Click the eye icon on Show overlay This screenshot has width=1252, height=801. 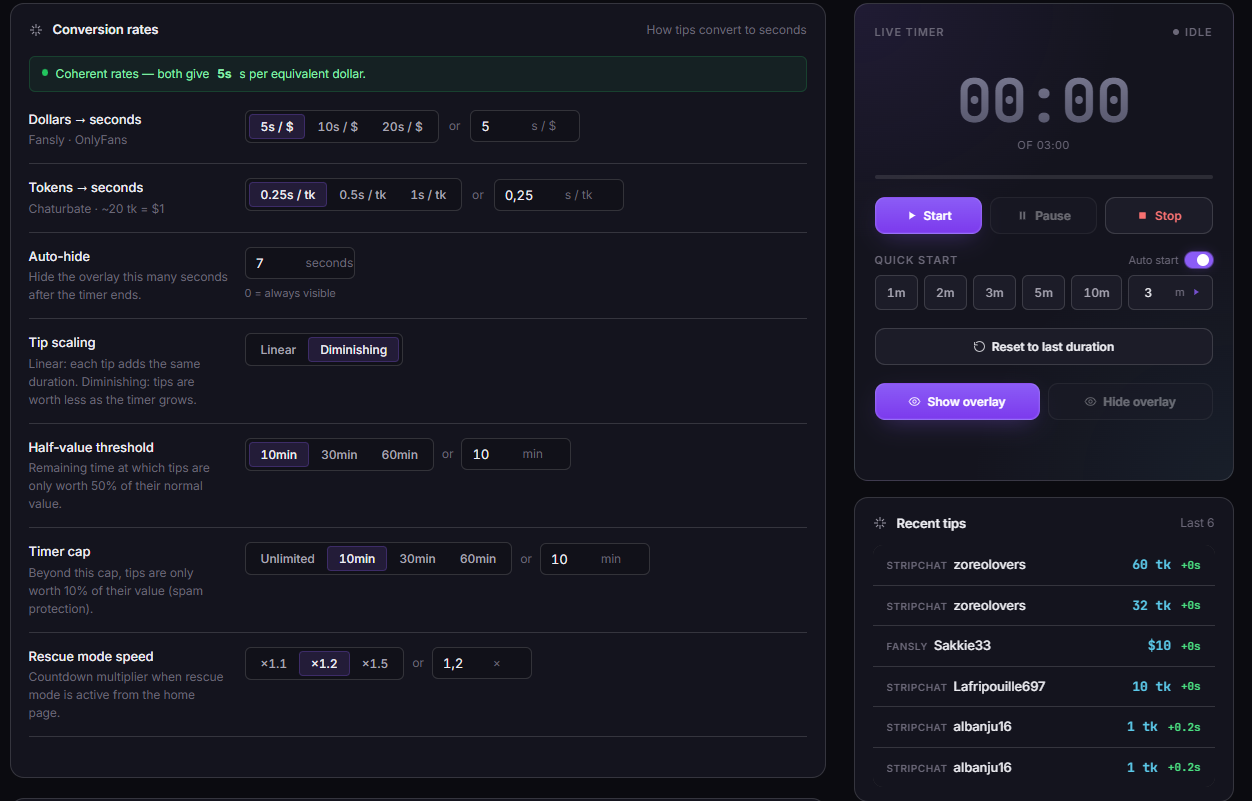coord(914,402)
